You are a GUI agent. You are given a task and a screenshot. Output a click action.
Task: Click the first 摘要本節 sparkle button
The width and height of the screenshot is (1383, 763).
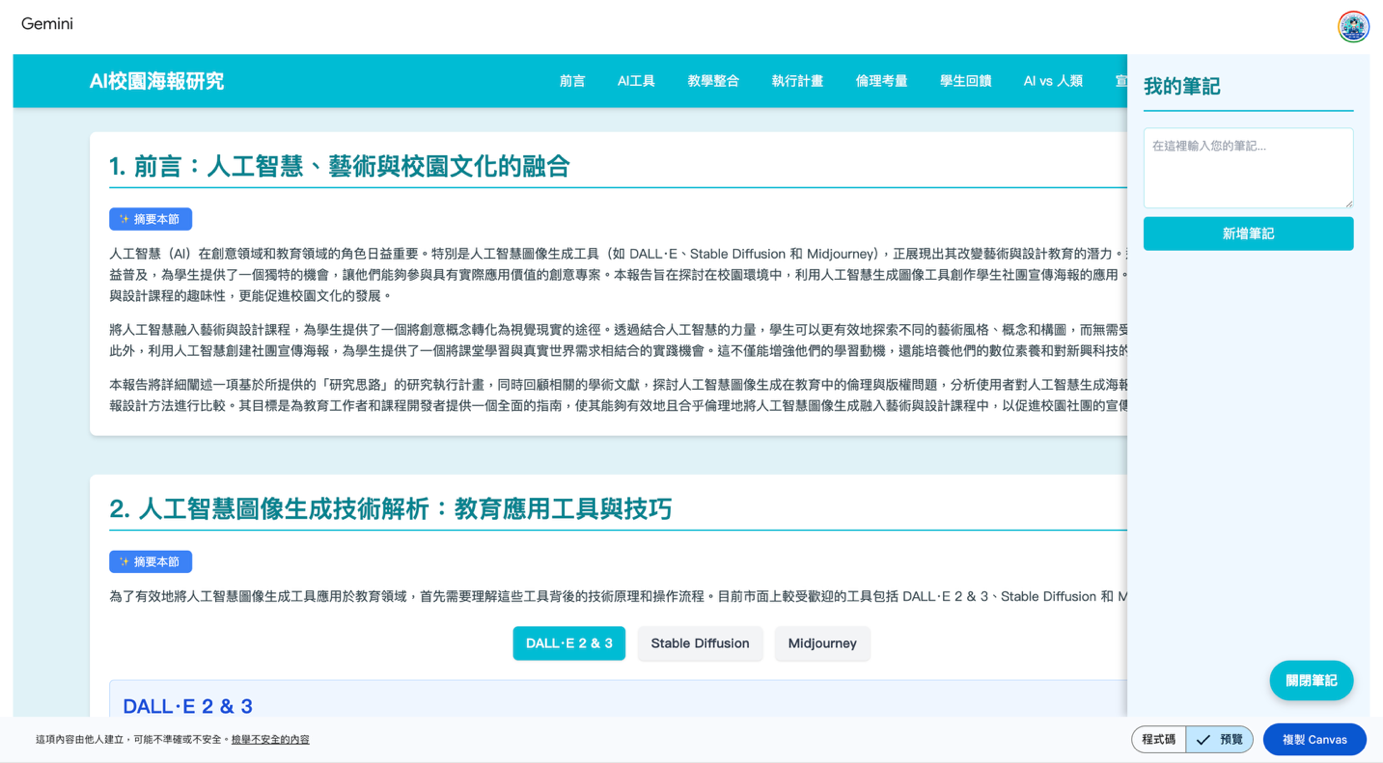[x=150, y=219]
